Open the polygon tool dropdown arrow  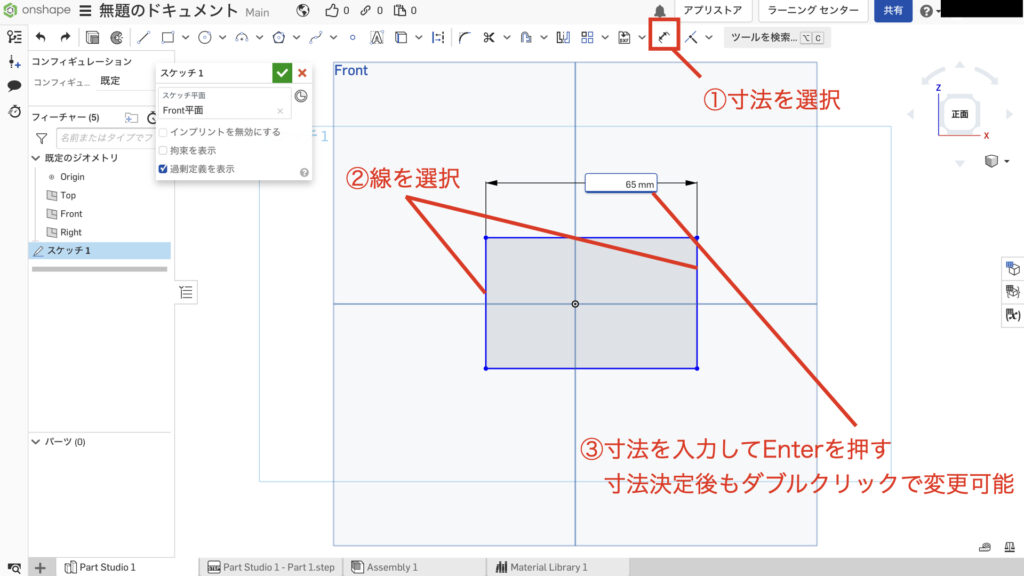296,37
